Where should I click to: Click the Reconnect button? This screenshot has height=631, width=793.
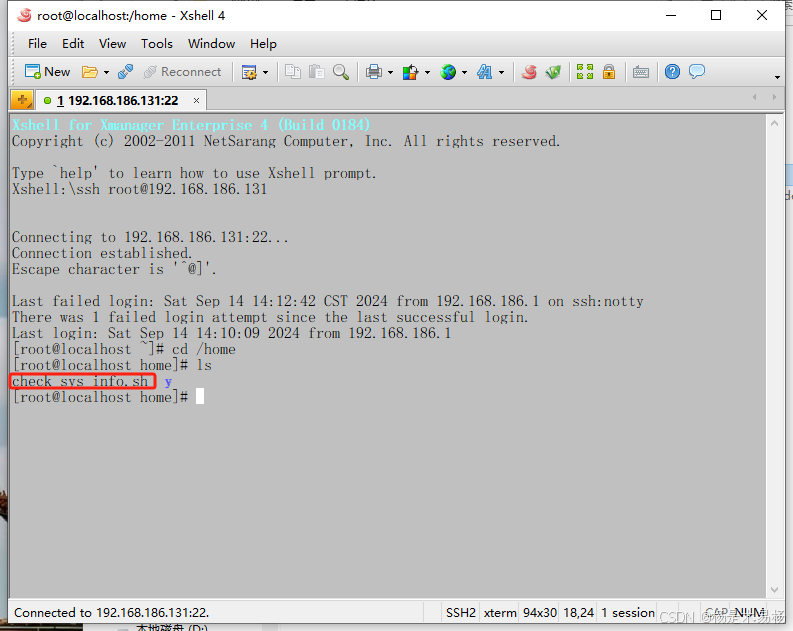183,72
